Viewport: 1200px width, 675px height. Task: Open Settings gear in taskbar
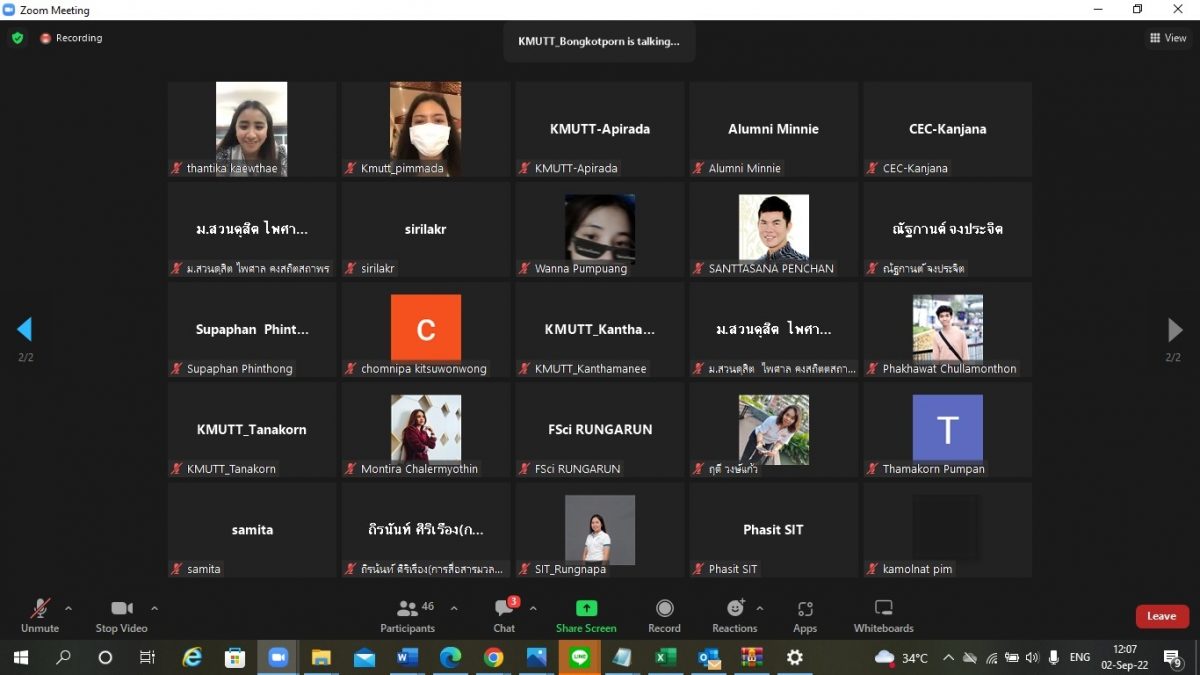[795, 658]
